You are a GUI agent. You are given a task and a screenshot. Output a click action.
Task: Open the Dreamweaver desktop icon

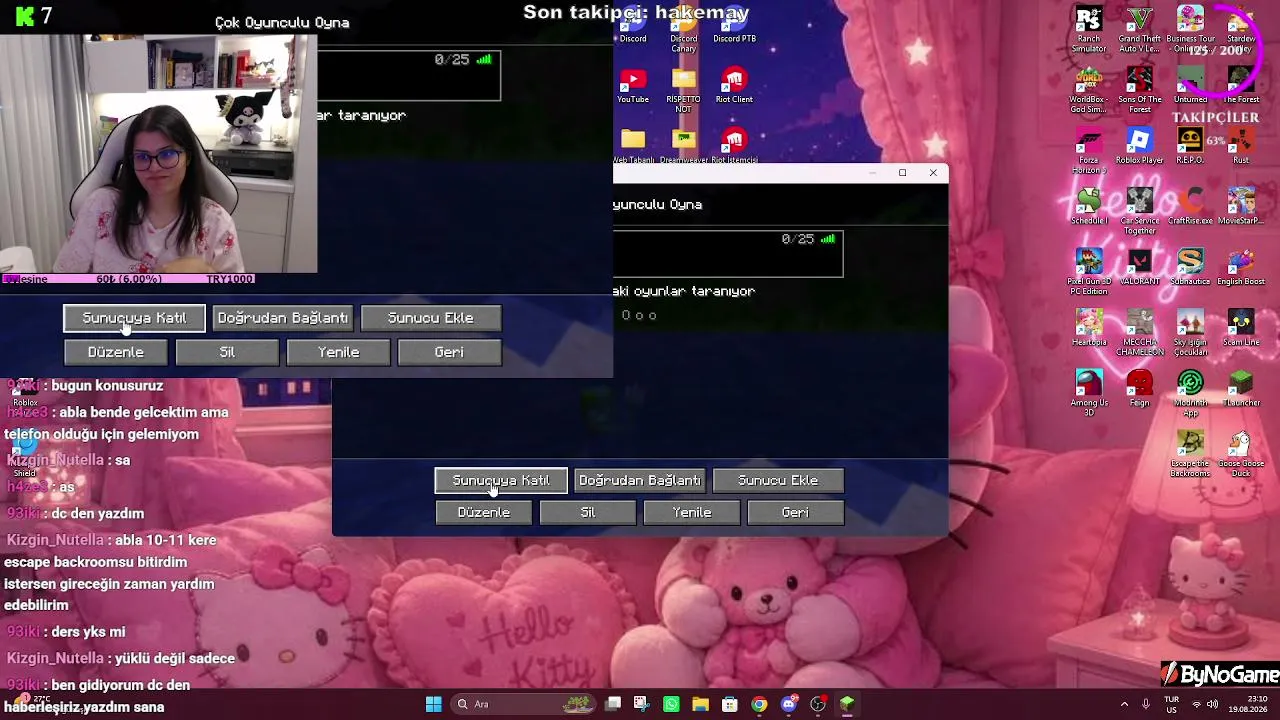(684, 146)
